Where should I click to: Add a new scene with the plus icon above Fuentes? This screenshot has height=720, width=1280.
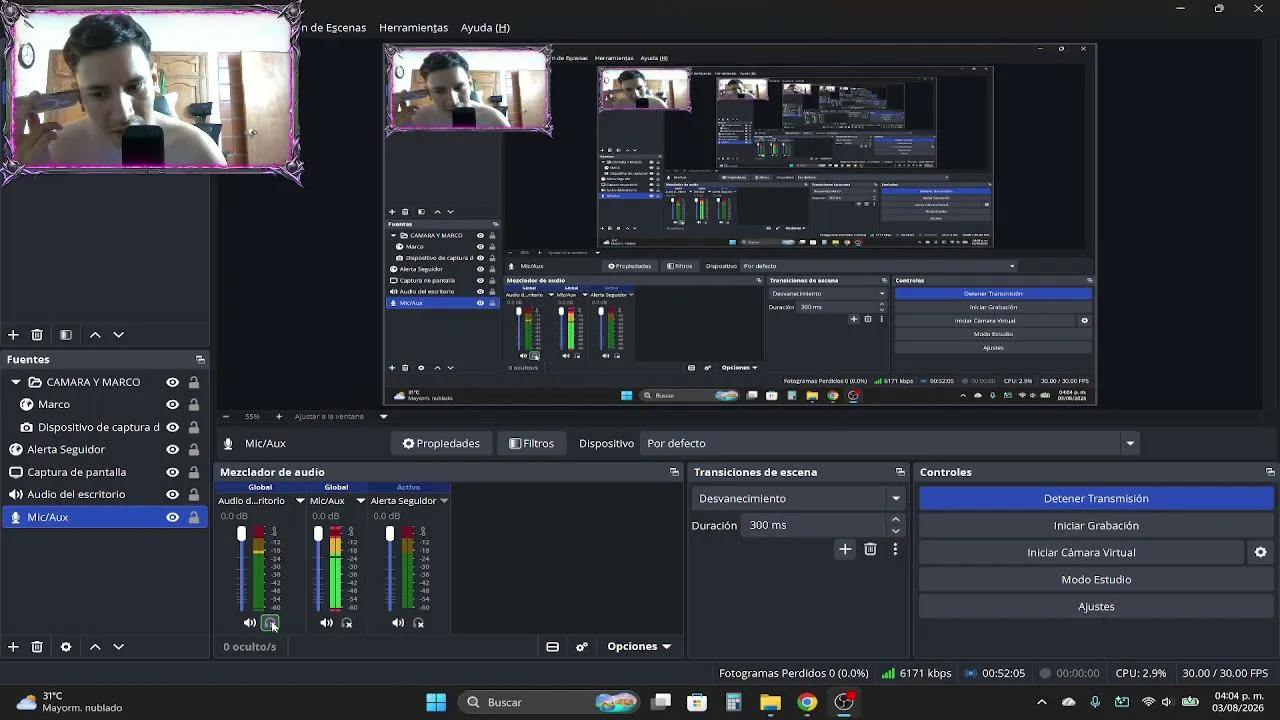tap(13, 335)
